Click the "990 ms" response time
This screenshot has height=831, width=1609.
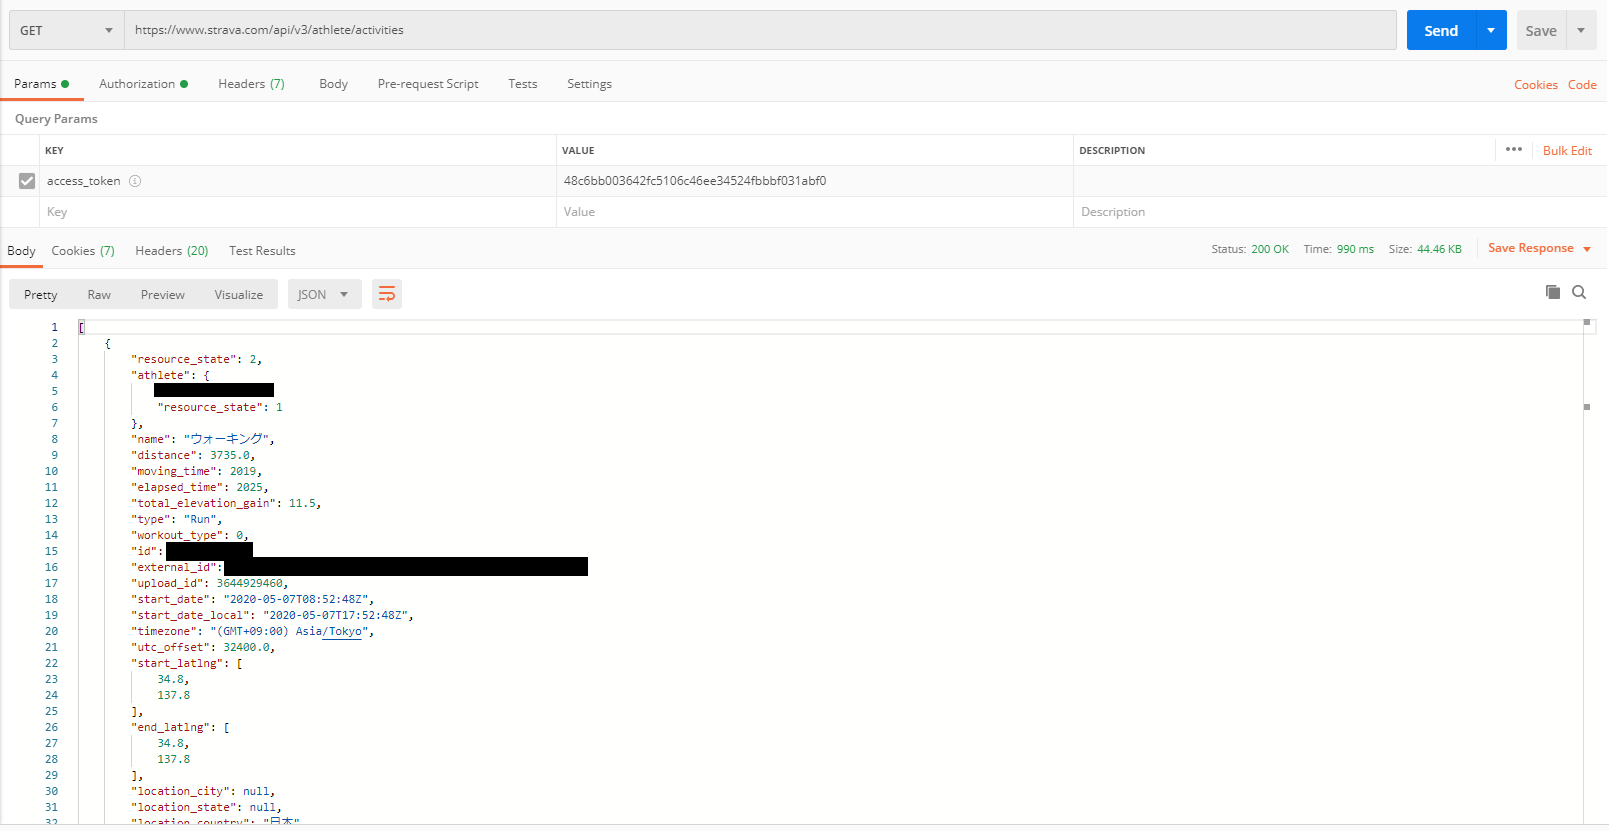tap(1355, 249)
